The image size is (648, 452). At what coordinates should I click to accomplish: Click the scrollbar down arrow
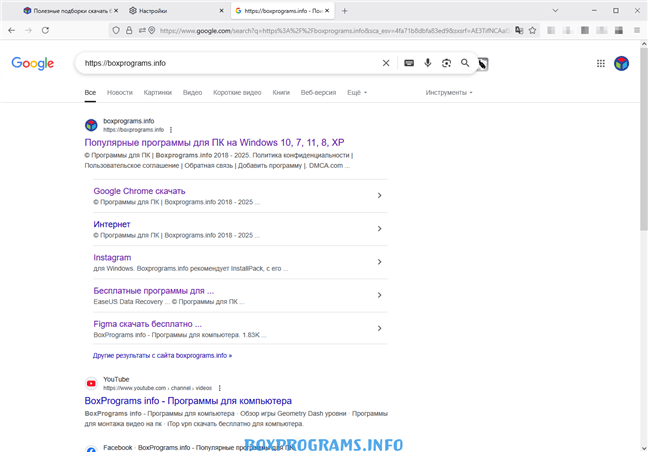(x=644, y=448)
